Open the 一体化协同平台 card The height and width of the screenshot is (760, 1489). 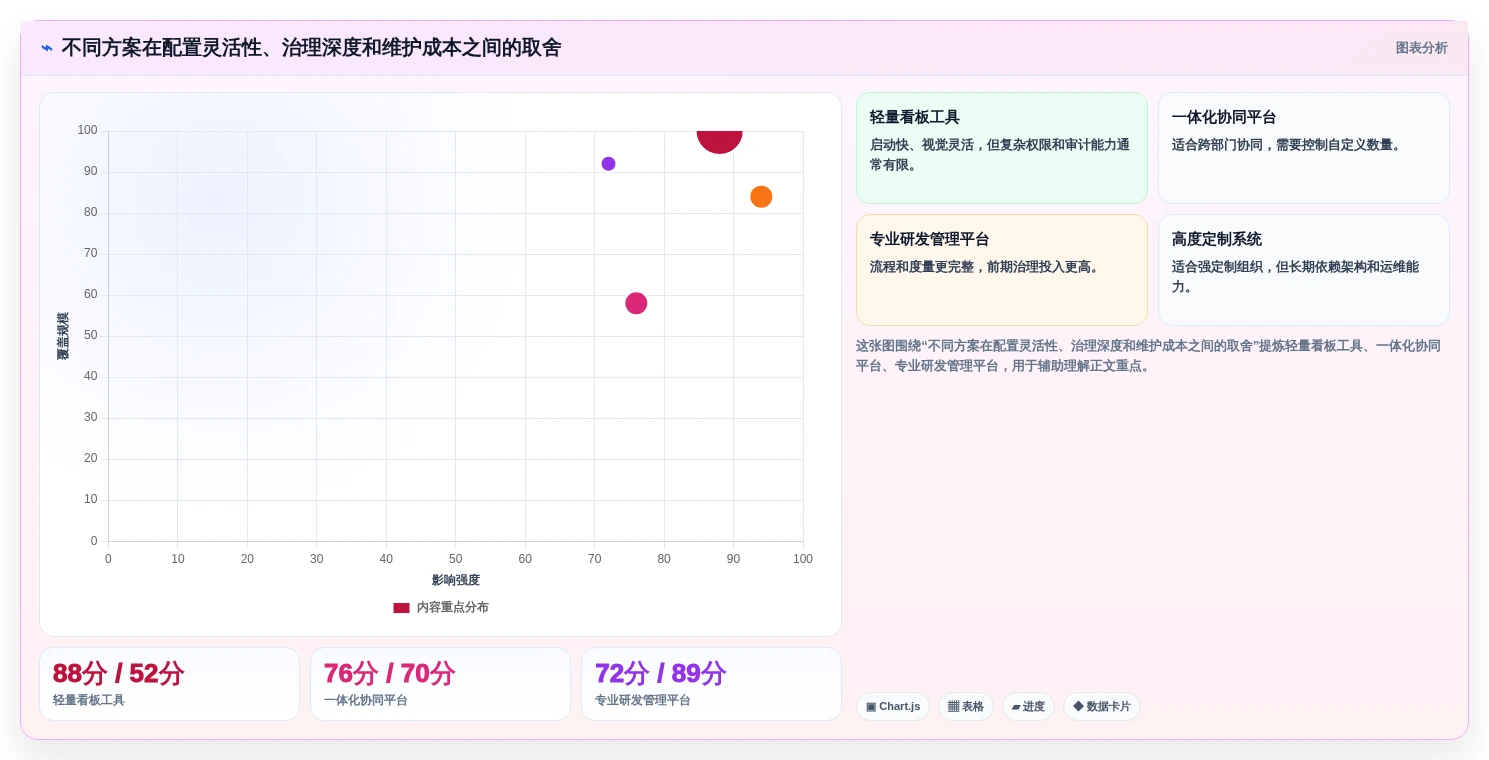coord(1304,148)
